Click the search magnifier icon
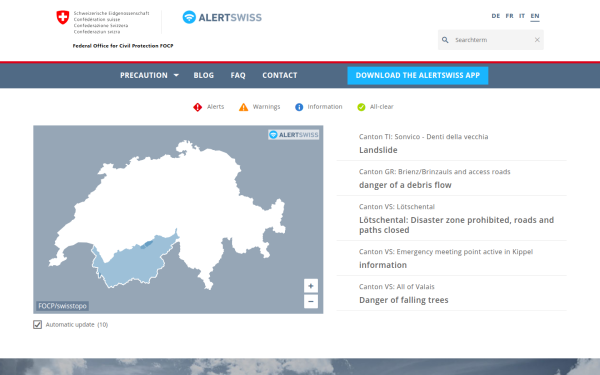Screen dimensions: 600x375 [x=445, y=40]
